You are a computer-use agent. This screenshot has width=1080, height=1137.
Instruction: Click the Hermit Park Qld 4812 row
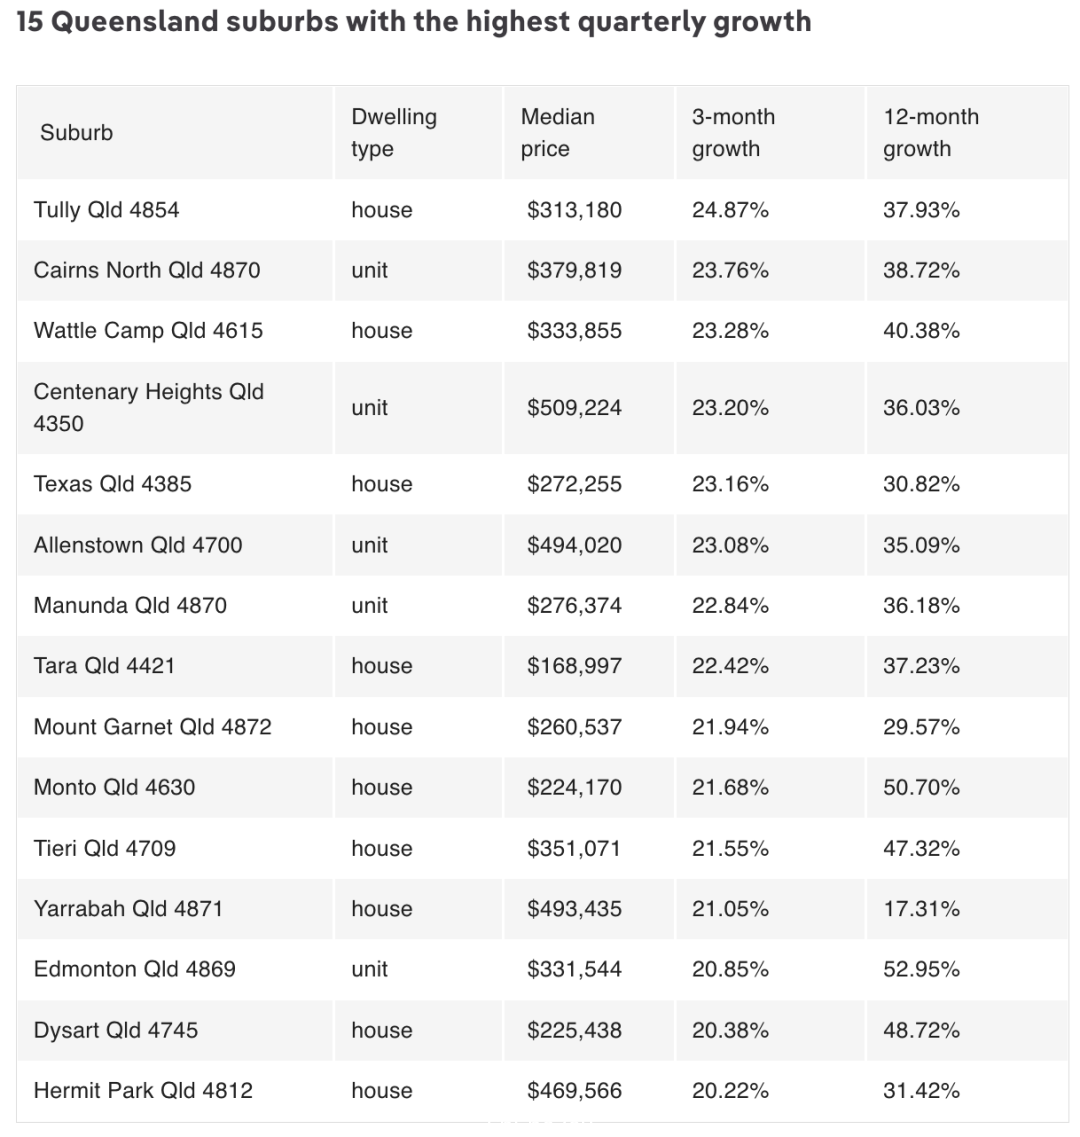pyautogui.click(x=542, y=1091)
